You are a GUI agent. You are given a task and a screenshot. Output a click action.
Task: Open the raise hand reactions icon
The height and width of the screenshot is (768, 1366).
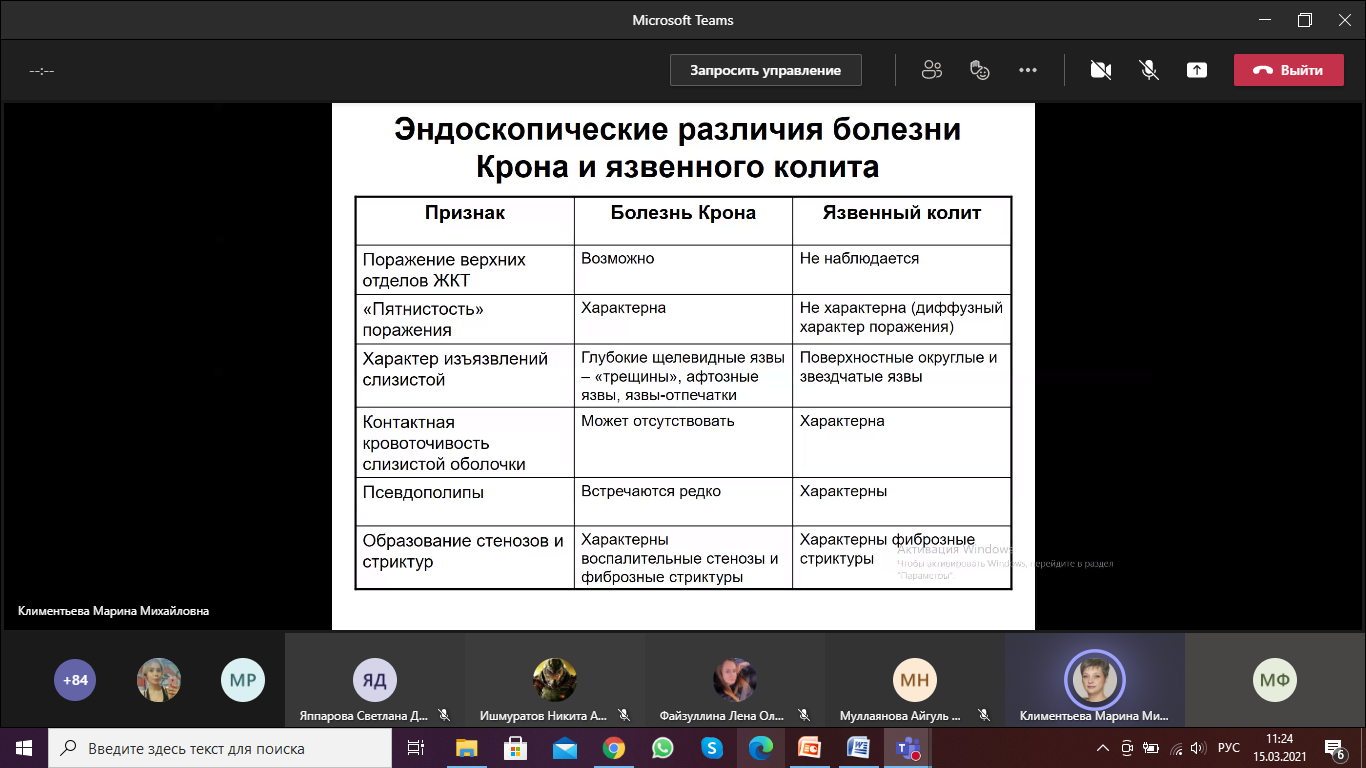coord(980,70)
